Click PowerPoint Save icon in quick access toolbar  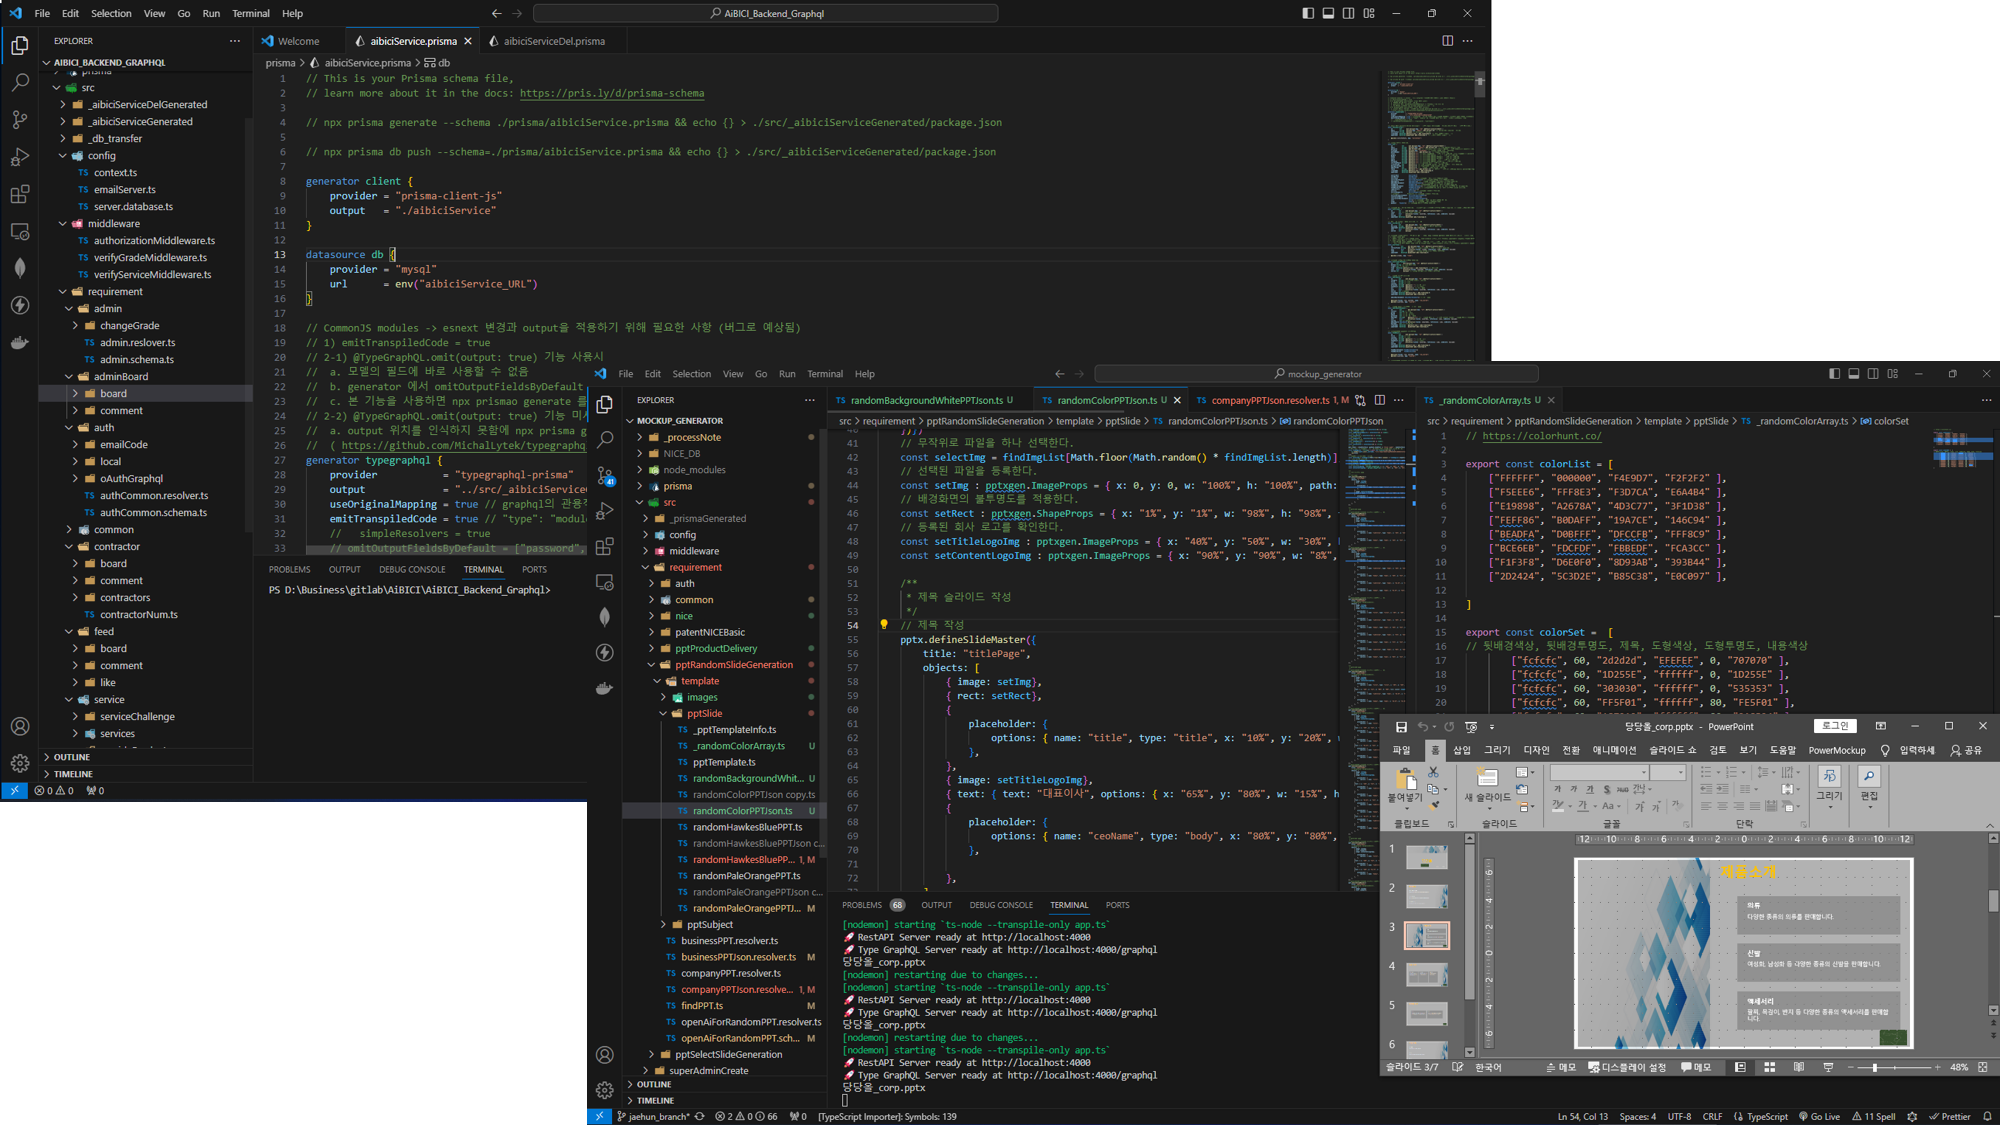1401,727
